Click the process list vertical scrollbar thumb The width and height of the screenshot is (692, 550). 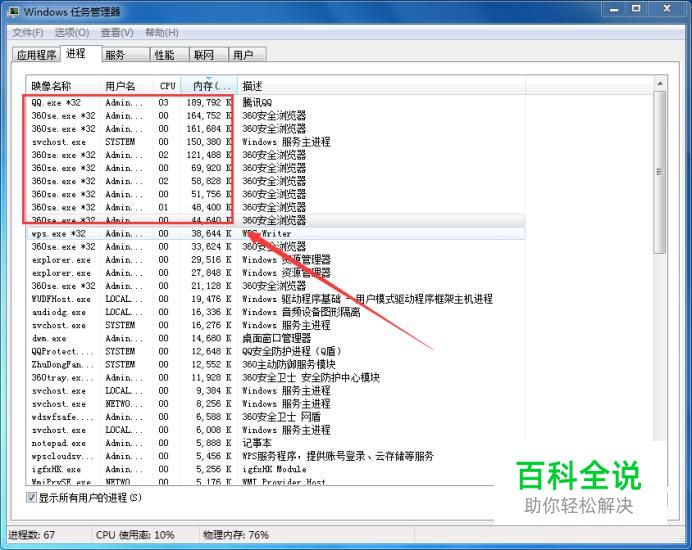pyautogui.click(x=660, y=172)
